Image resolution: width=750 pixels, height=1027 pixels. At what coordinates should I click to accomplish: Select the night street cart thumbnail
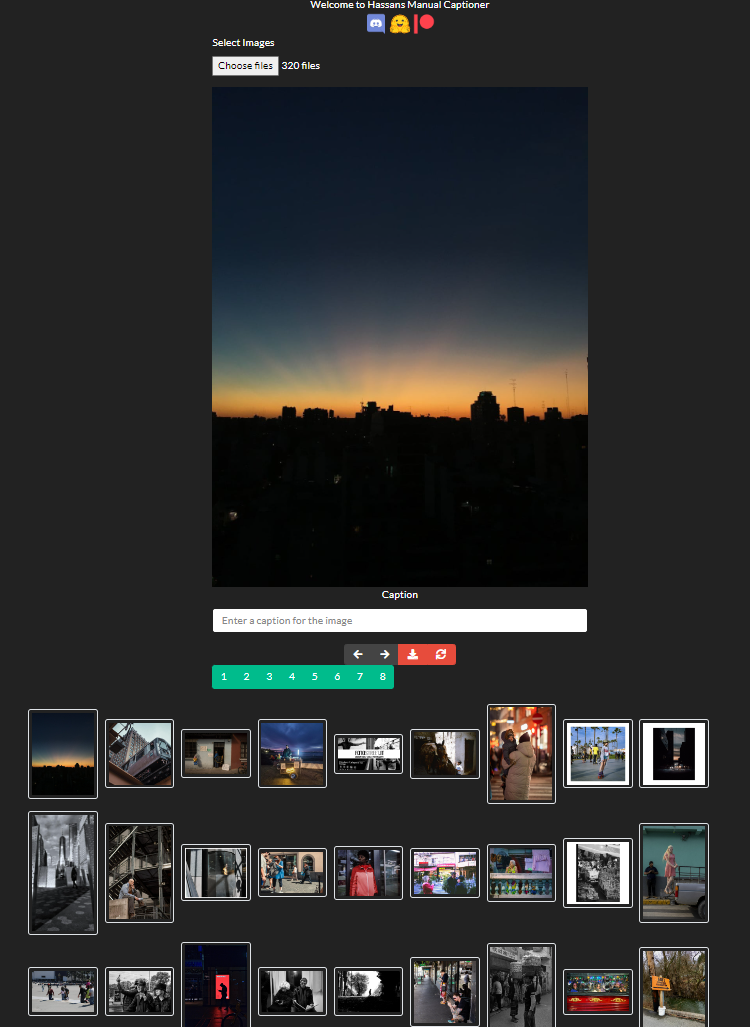[292, 754]
